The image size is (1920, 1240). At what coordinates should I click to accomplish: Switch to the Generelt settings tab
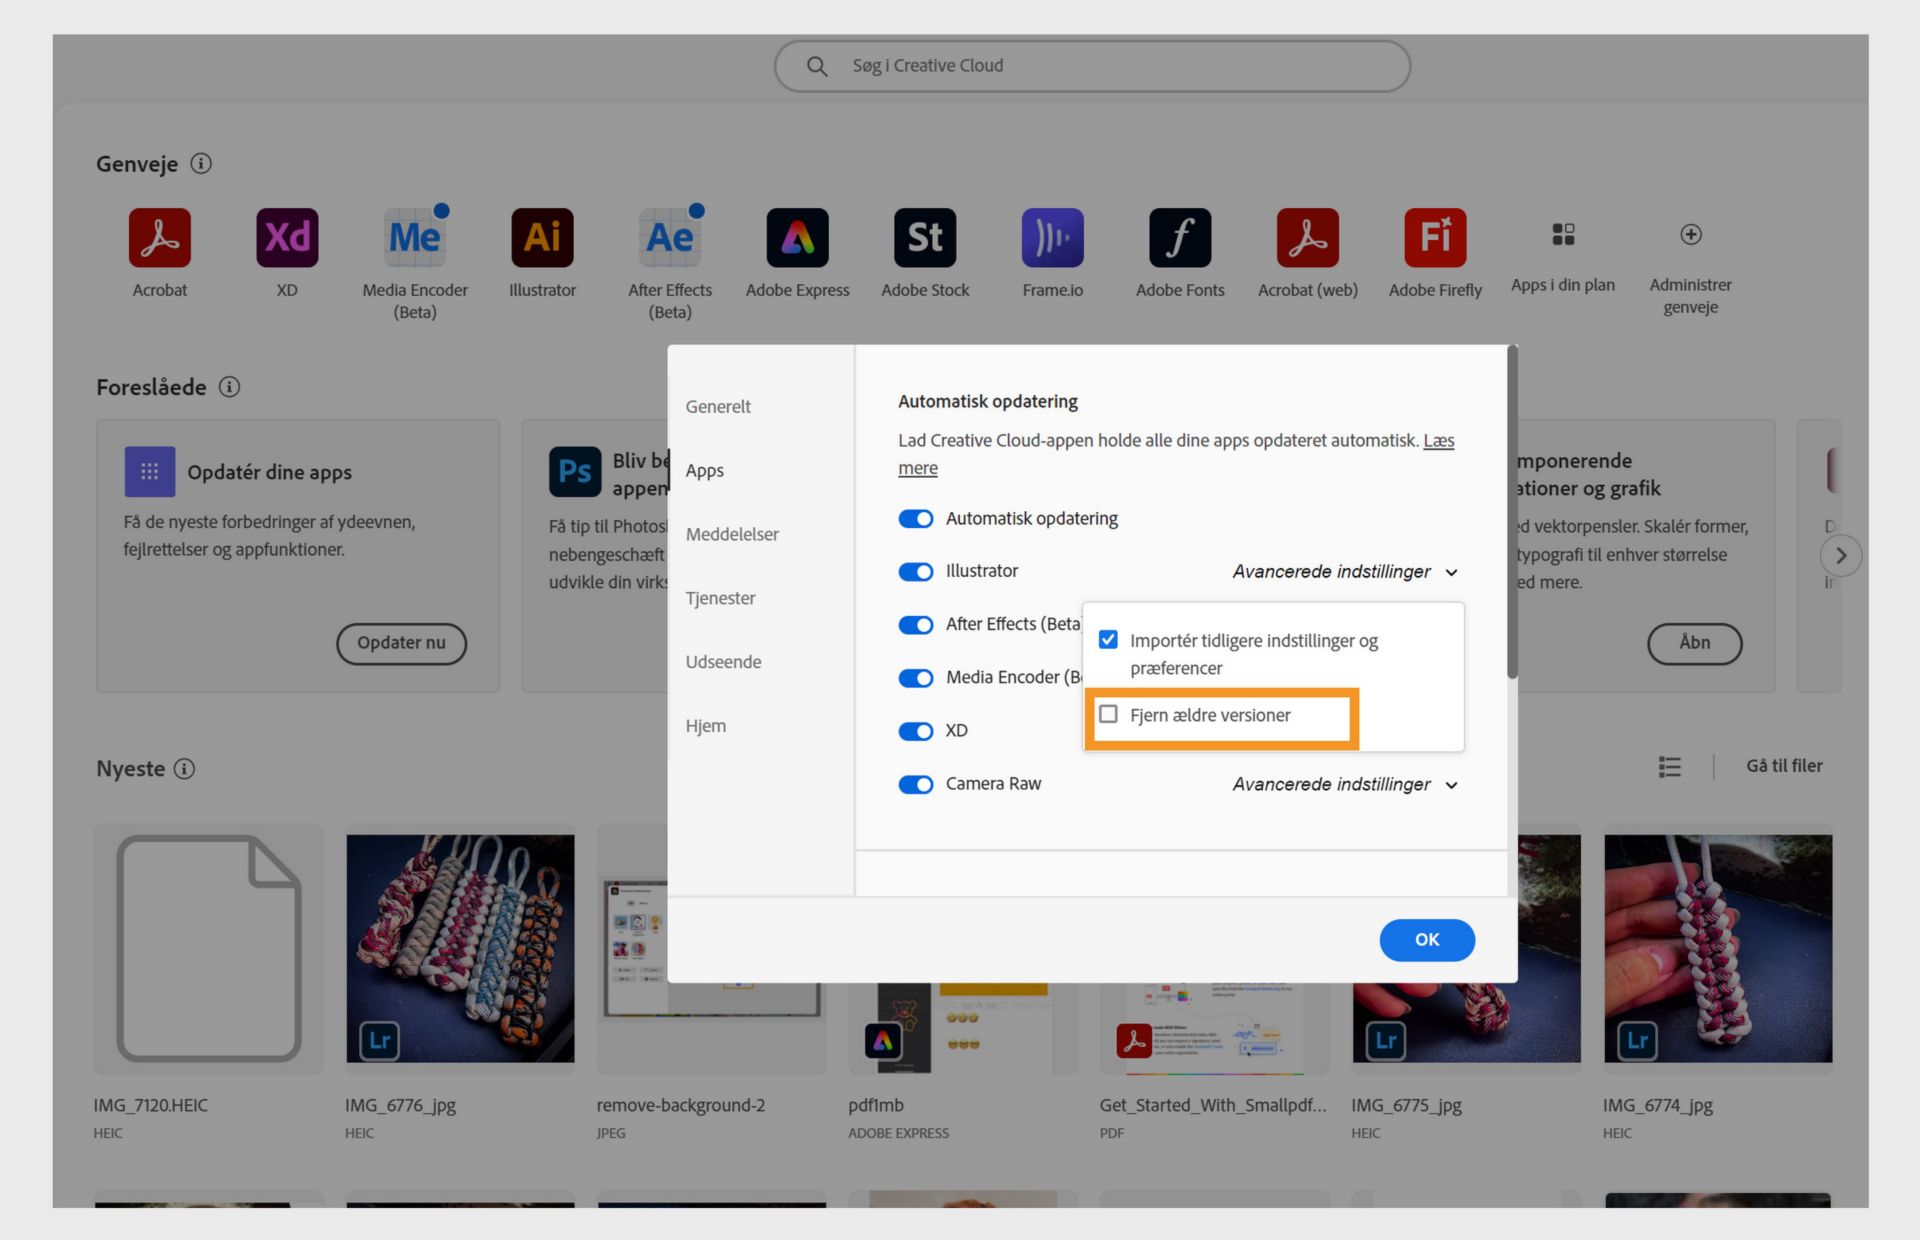coord(718,407)
